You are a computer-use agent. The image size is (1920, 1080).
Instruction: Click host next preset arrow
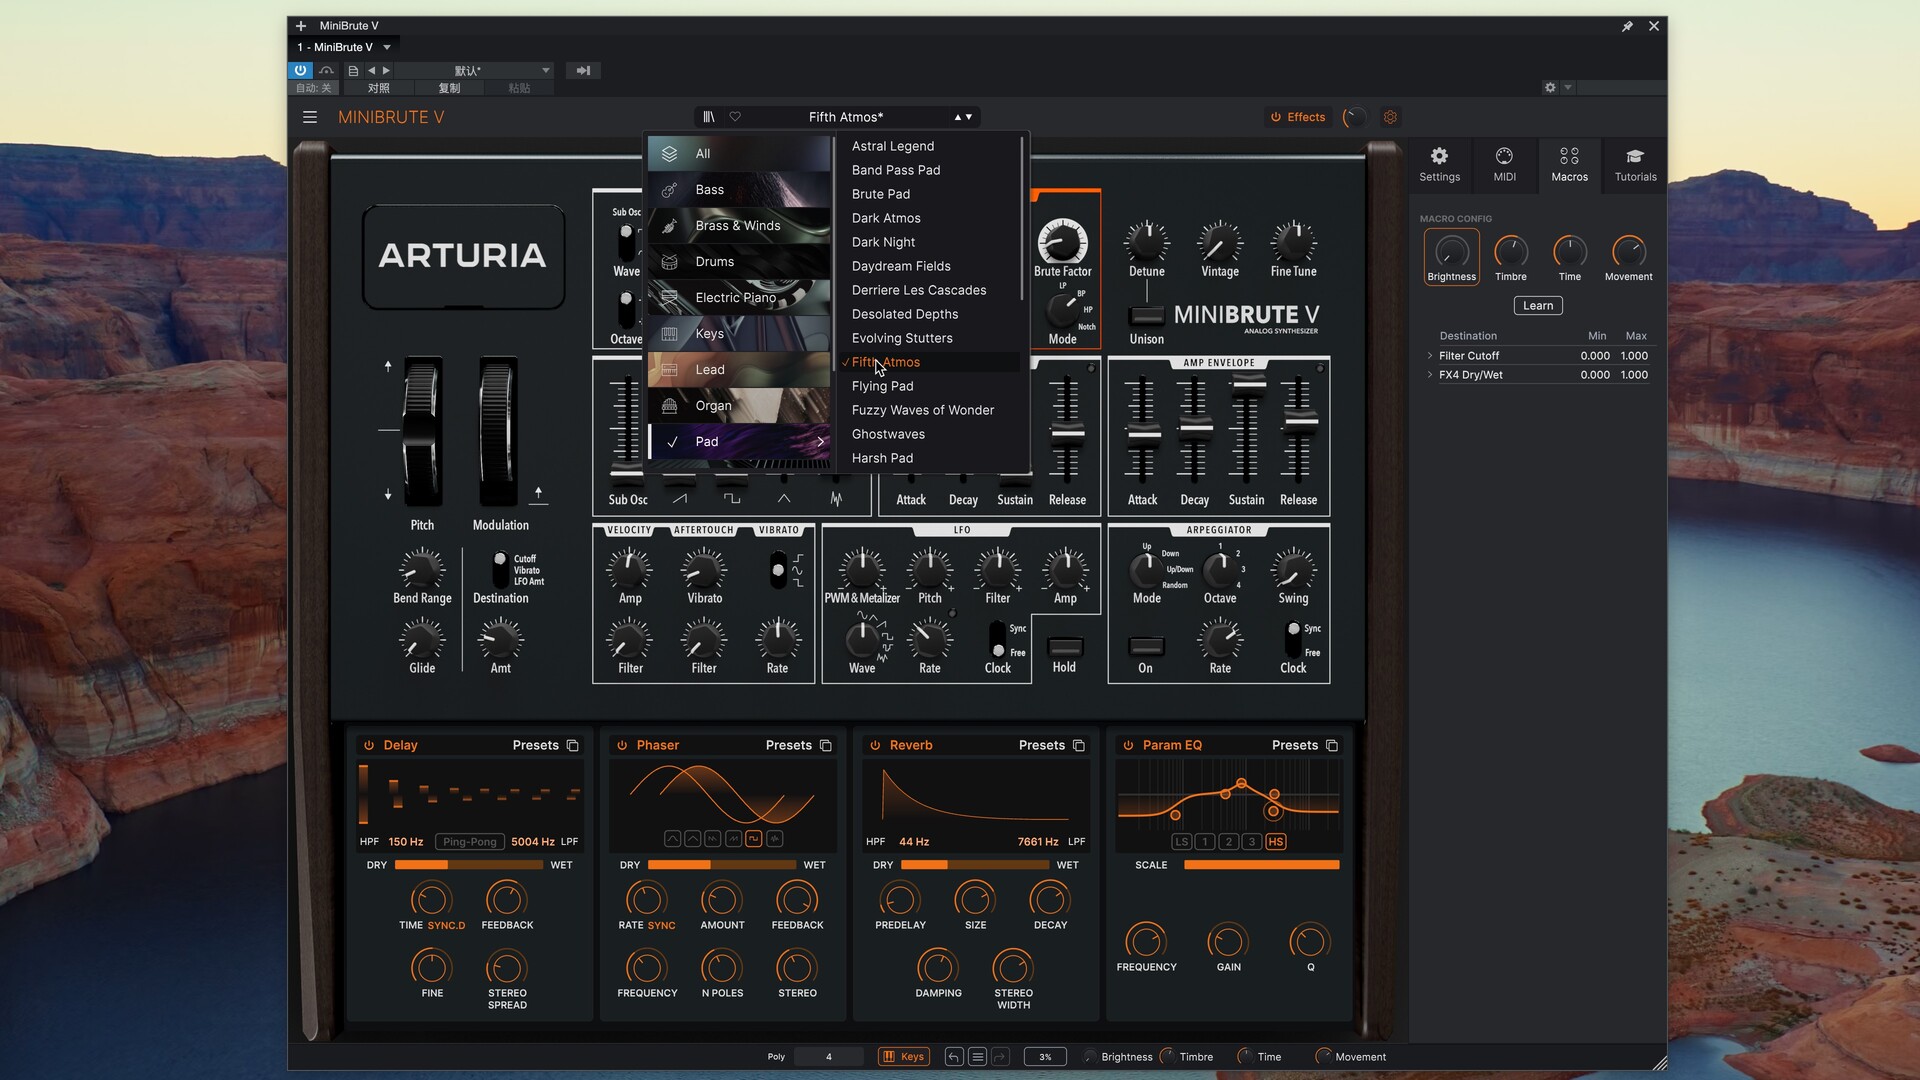click(386, 70)
